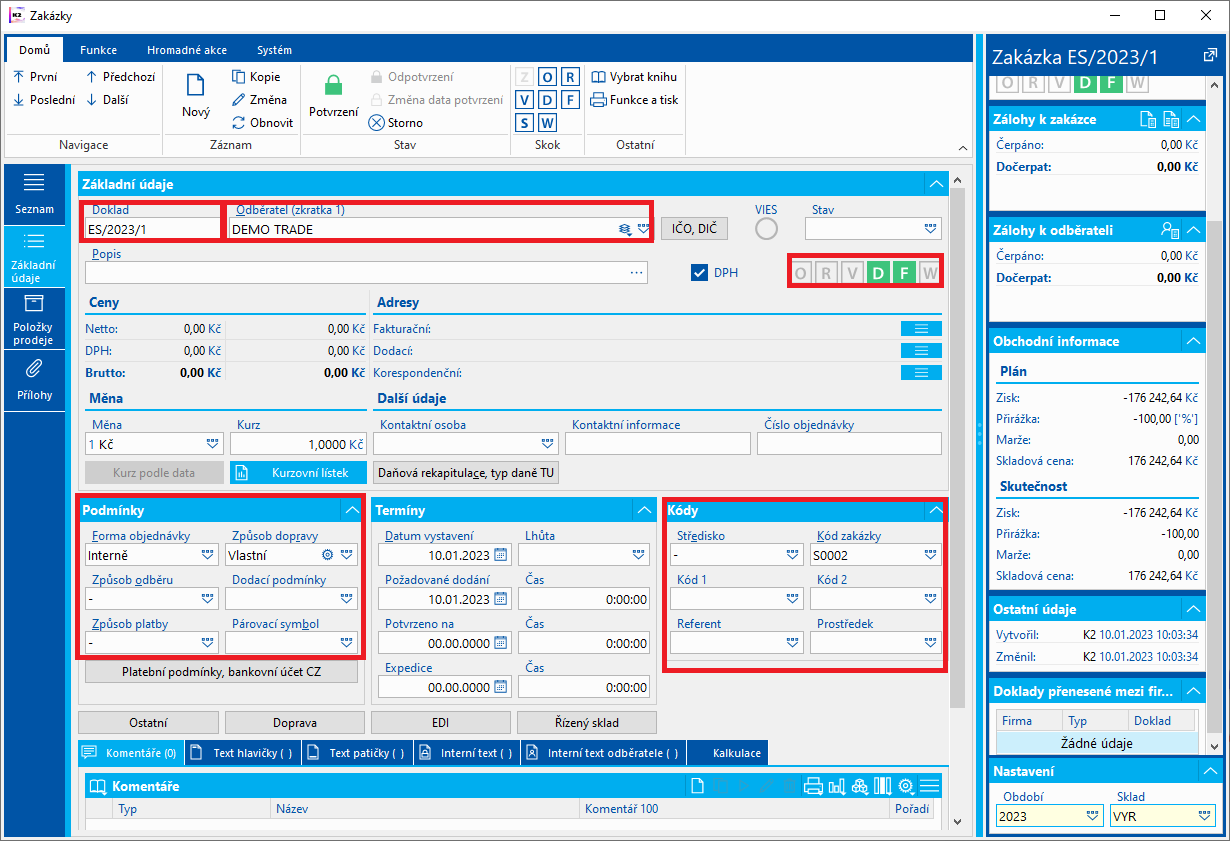Screen dimensions: 1230x841
Task: Open Funkce a tisk print menu
Action: tap(634, 100)
